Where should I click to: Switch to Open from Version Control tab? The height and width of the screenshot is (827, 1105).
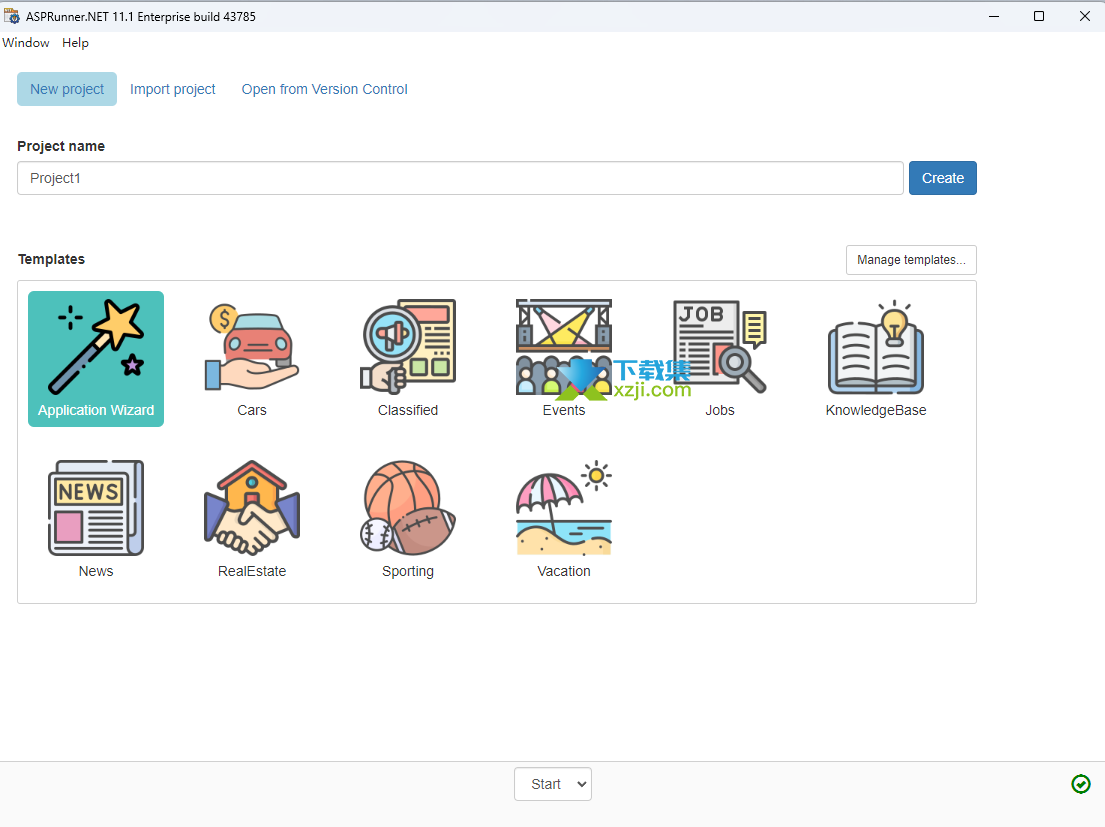tap(325, 89)
